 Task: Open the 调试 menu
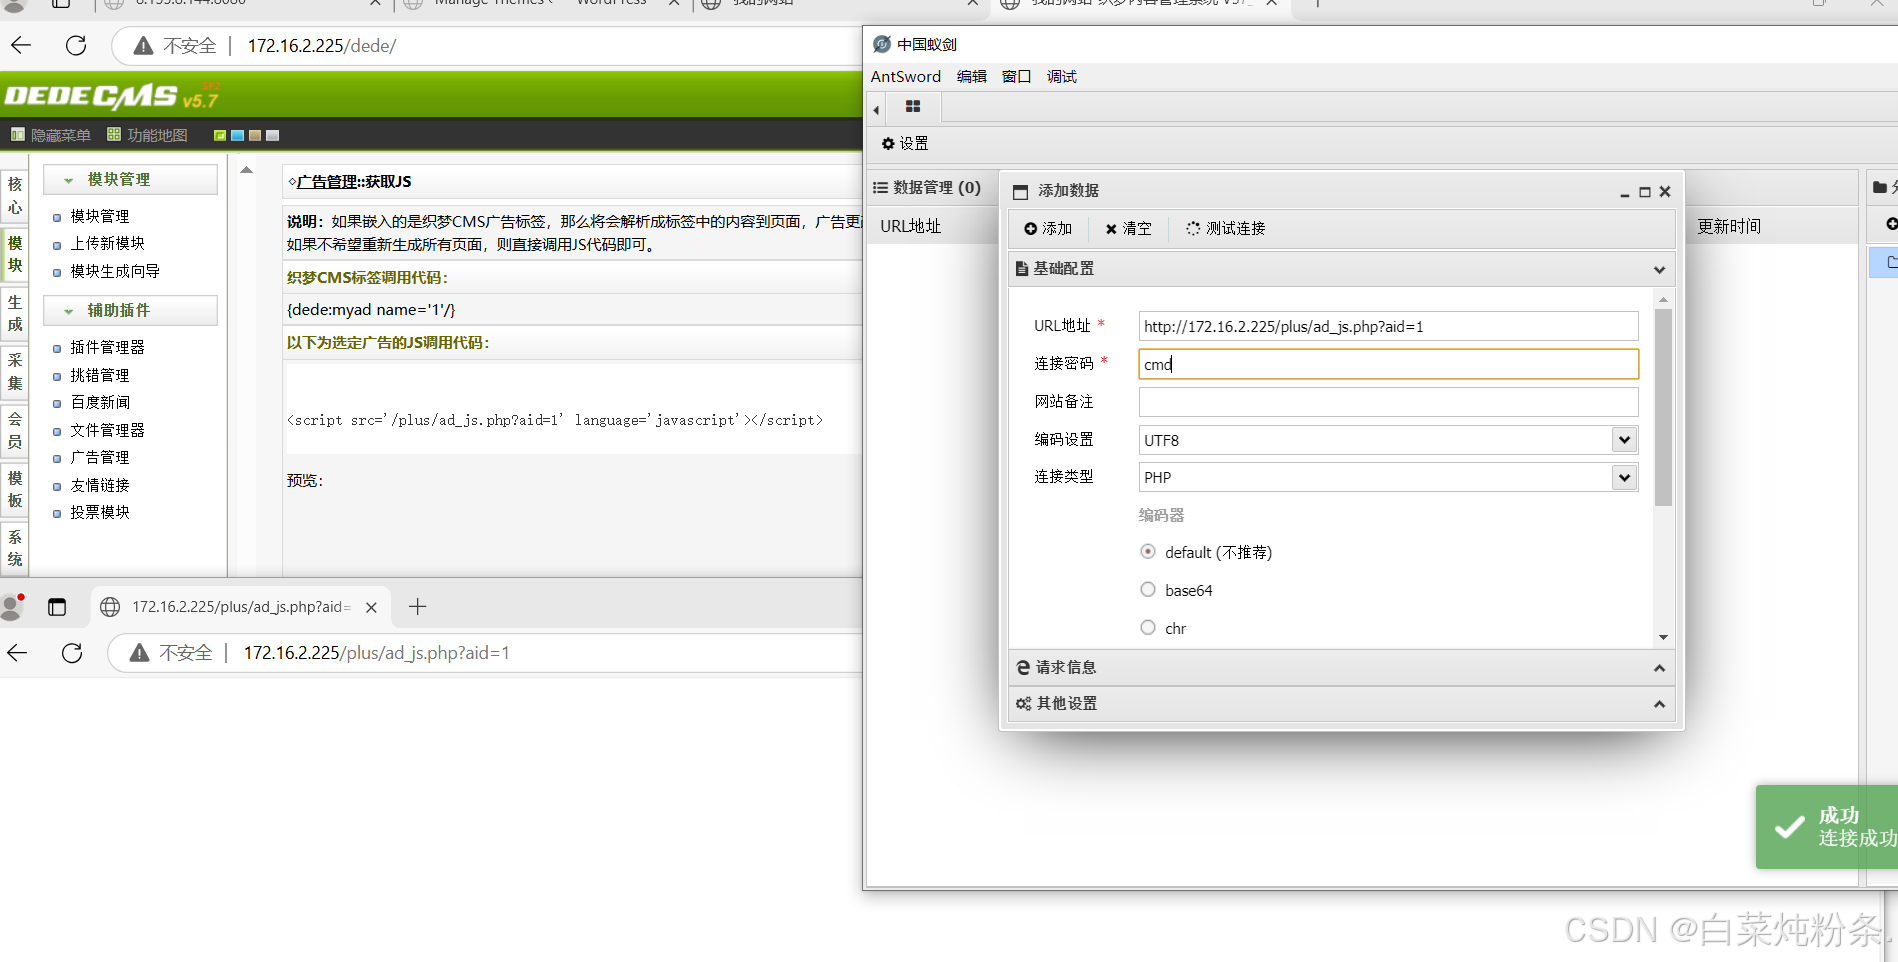pos(1061,76)
